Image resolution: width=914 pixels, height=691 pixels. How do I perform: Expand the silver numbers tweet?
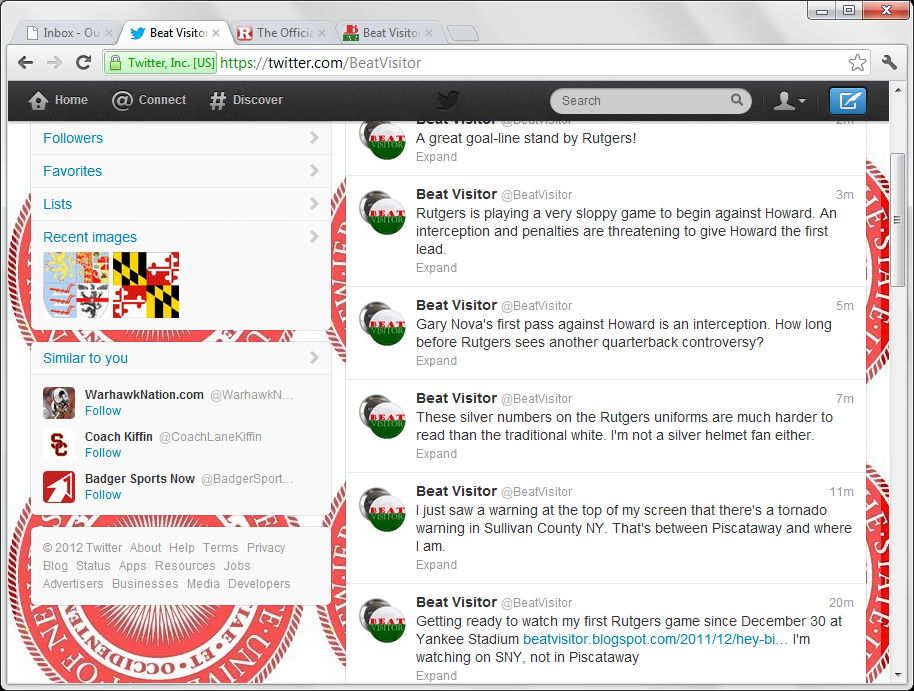pos(436,454)
